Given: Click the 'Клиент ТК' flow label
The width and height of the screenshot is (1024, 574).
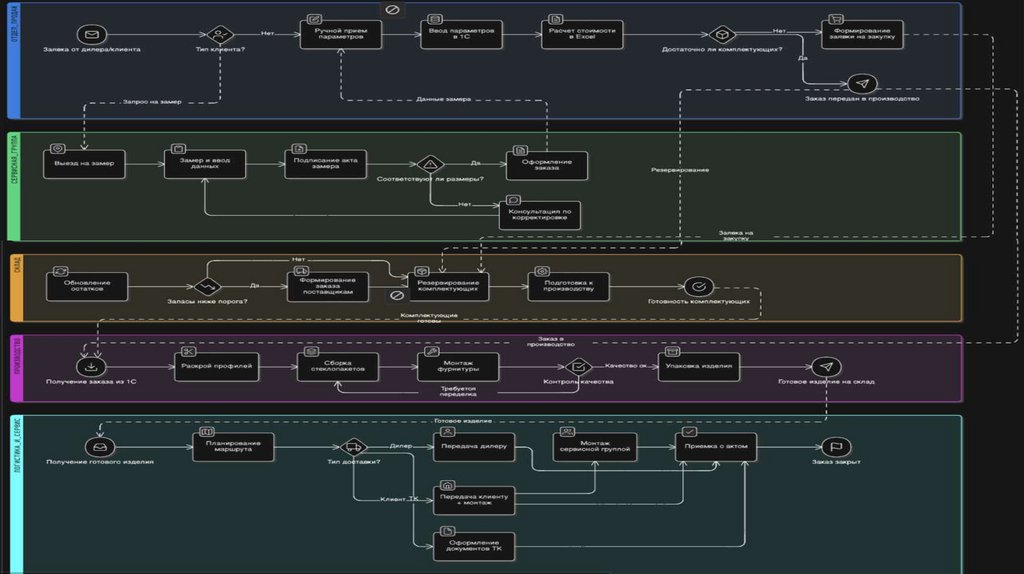Looking at the screenshot, I should 400,499.
